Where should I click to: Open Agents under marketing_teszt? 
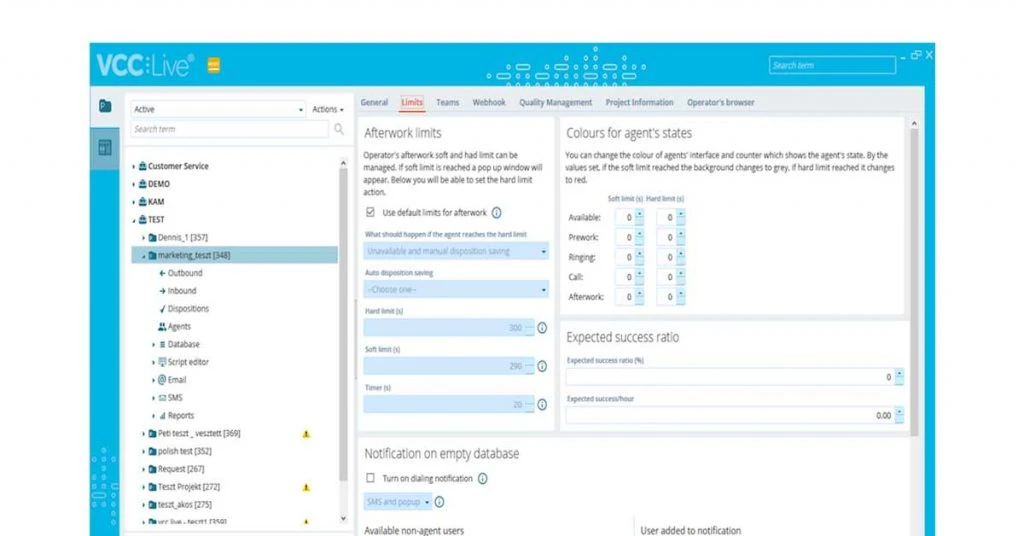(179, 326)
